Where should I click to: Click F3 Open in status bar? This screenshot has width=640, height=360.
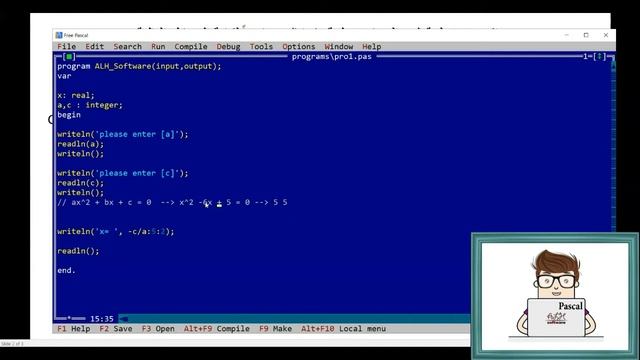point(158,329)
